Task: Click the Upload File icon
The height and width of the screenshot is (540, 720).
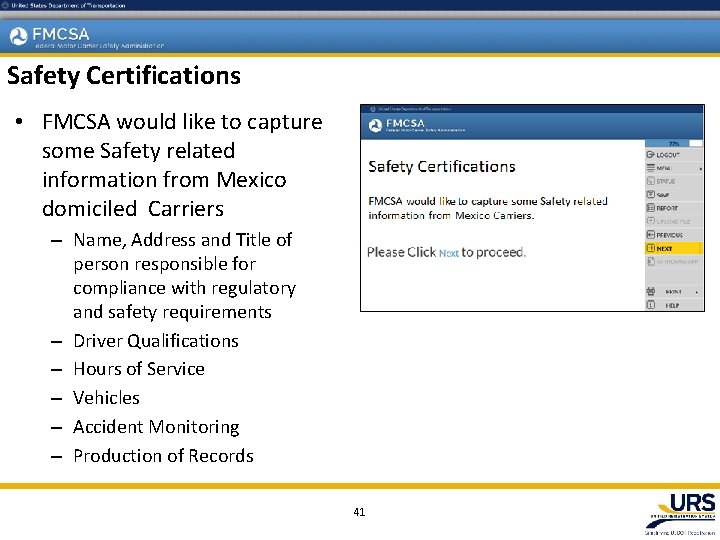Action: 650,221
